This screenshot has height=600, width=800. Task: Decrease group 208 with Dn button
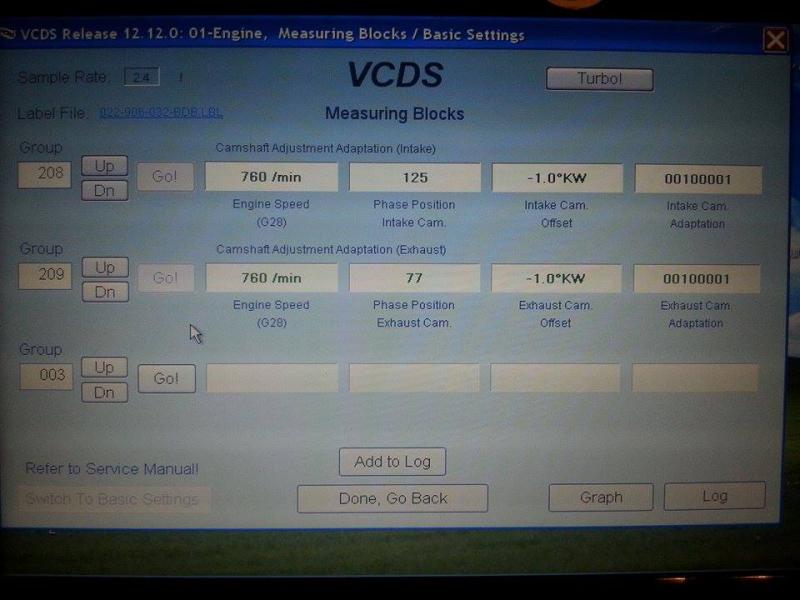105,190
